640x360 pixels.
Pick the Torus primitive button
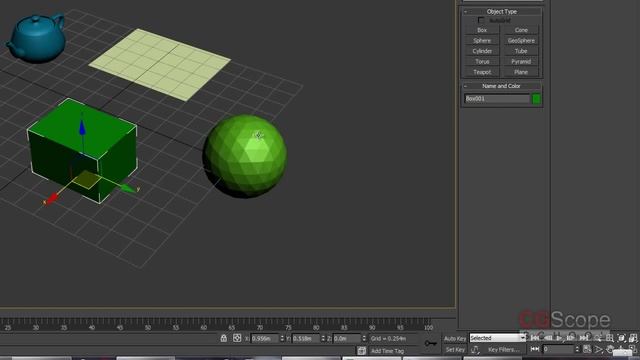pyautogui.click(x=482, y=62)
